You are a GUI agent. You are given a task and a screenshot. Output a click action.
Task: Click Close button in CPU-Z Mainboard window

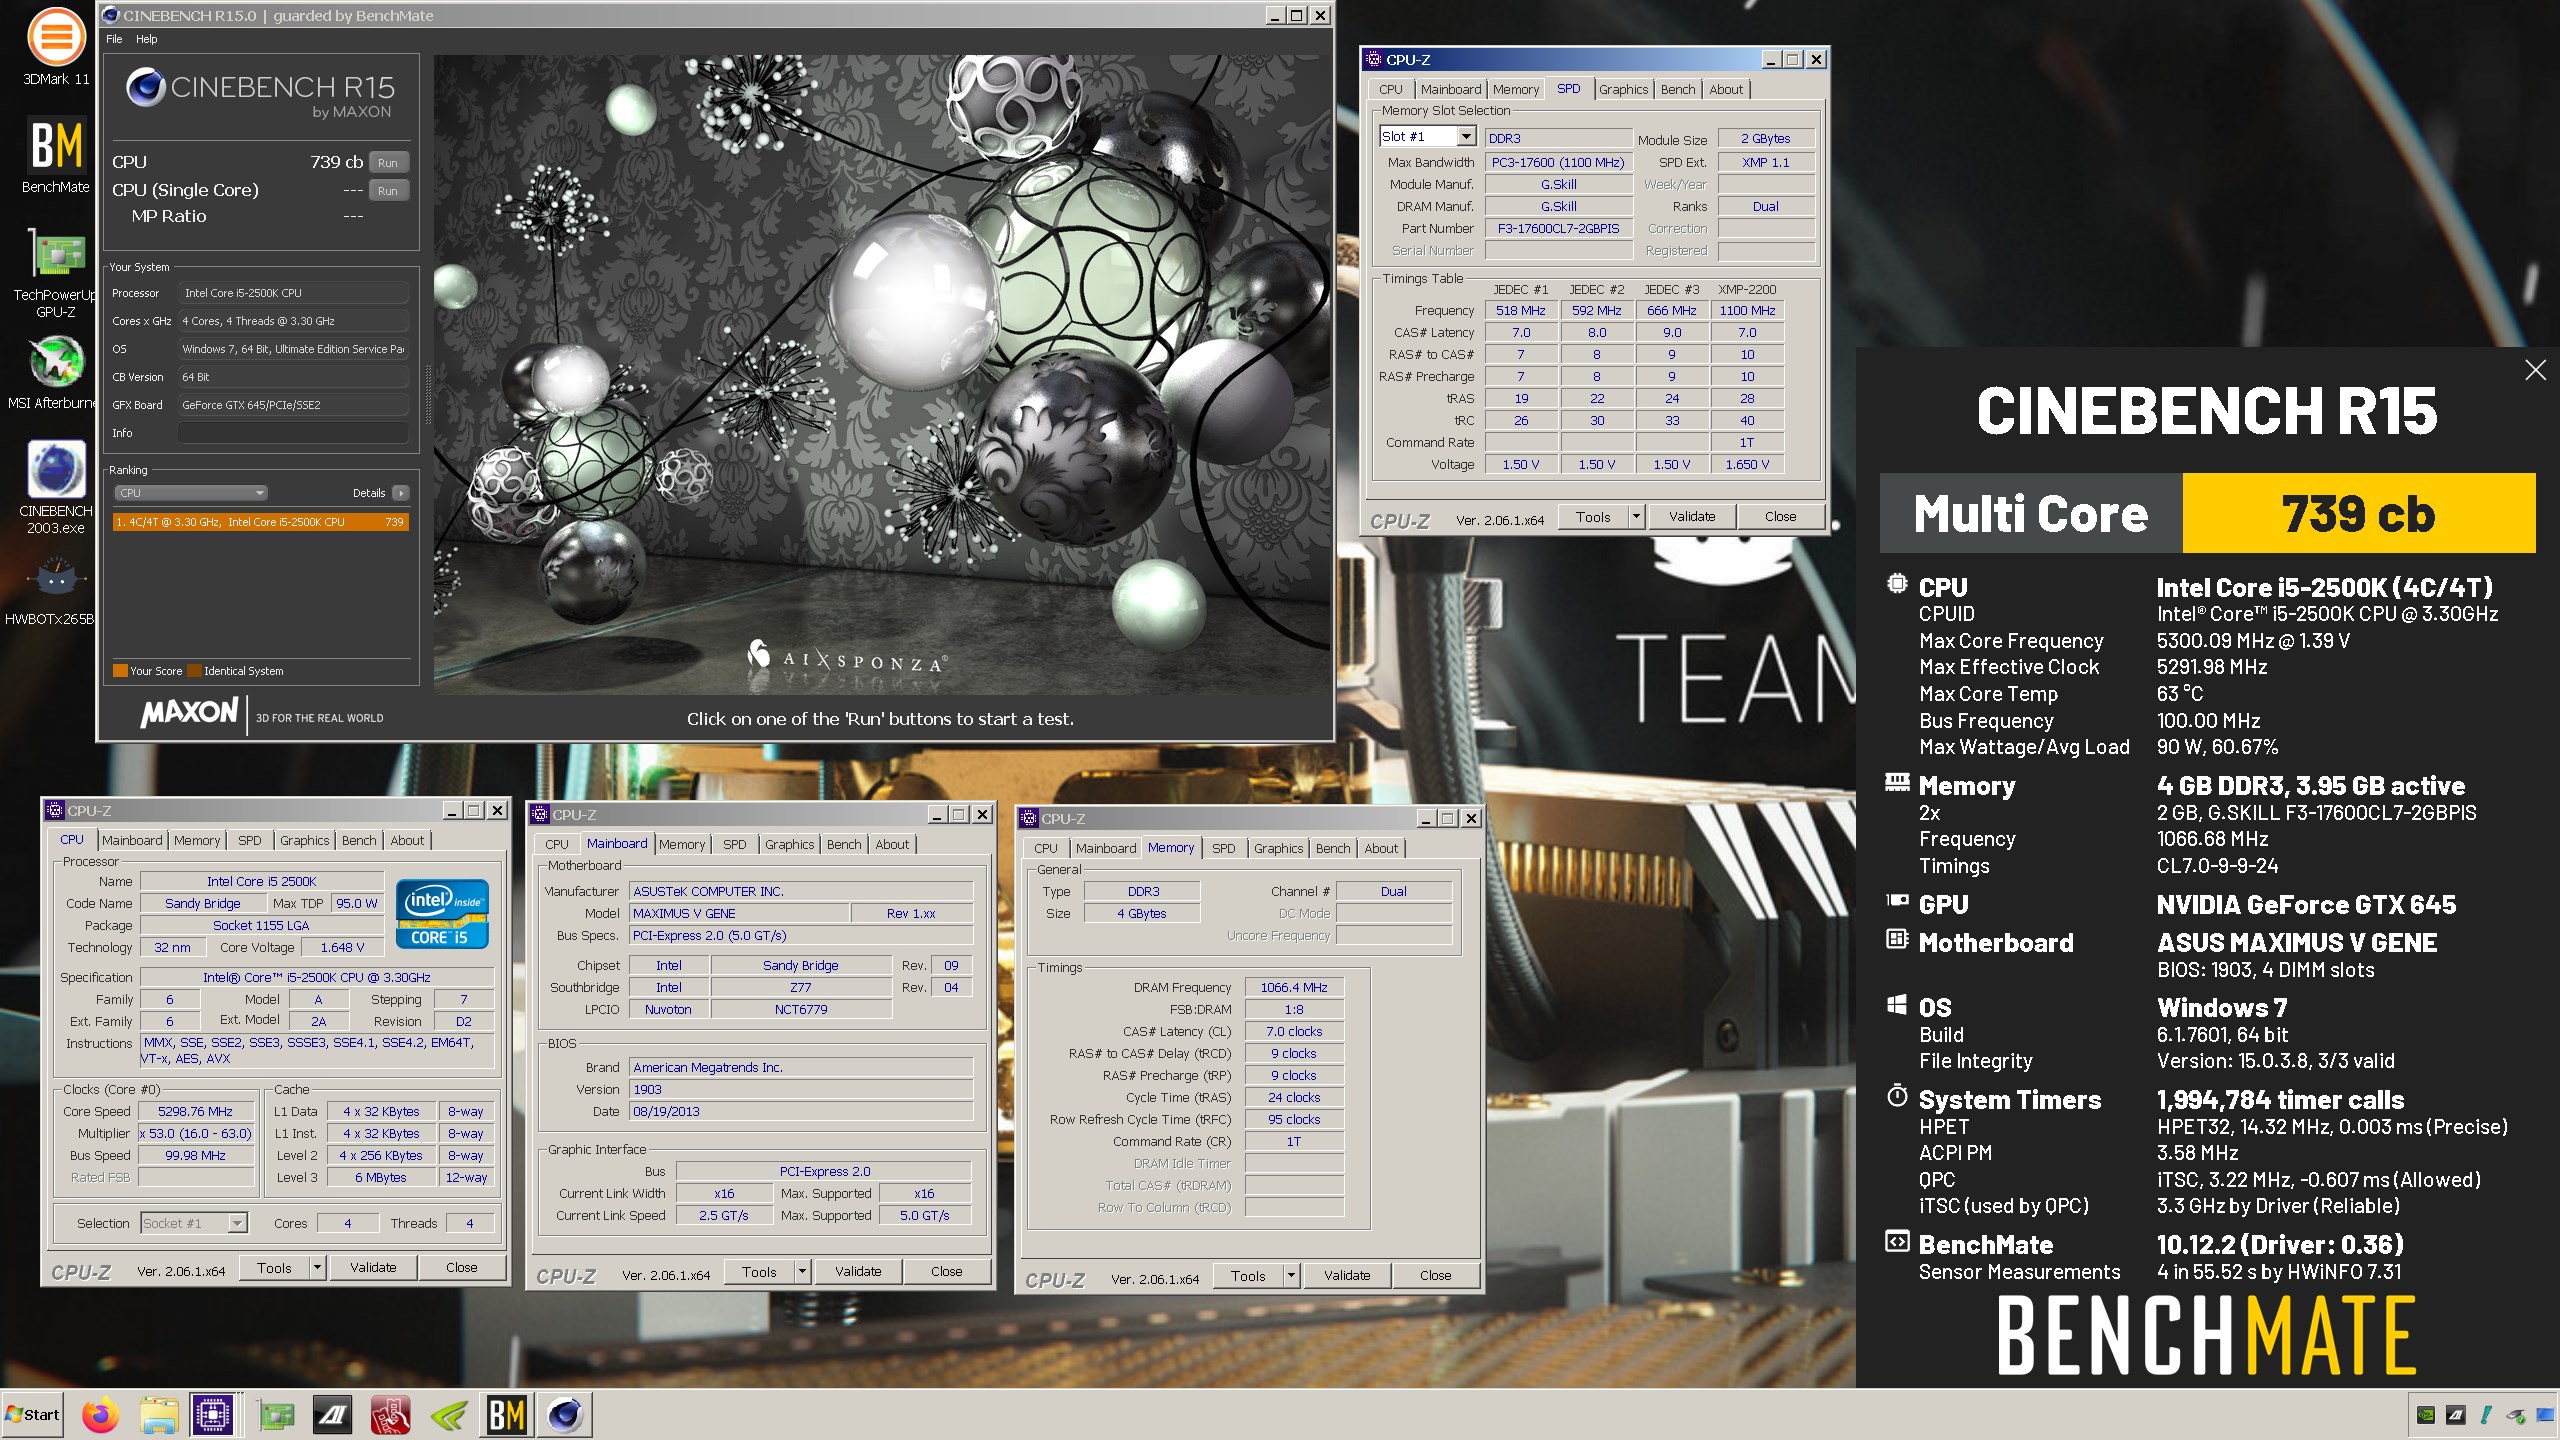coord(947,1272)
